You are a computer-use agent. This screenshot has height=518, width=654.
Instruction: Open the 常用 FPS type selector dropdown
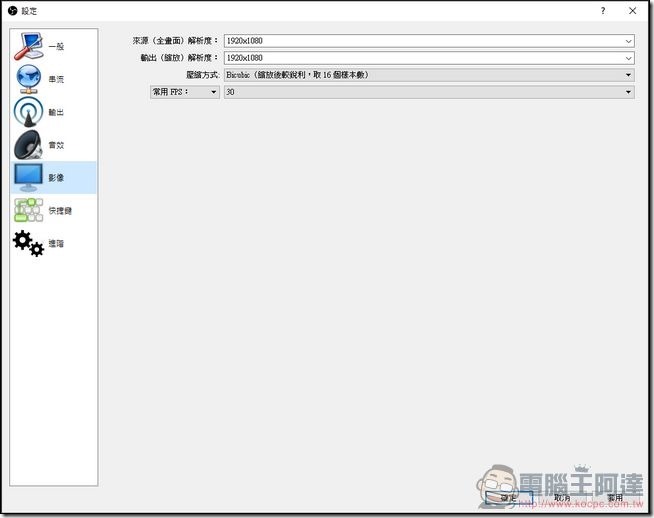click(x=184, y=92)
